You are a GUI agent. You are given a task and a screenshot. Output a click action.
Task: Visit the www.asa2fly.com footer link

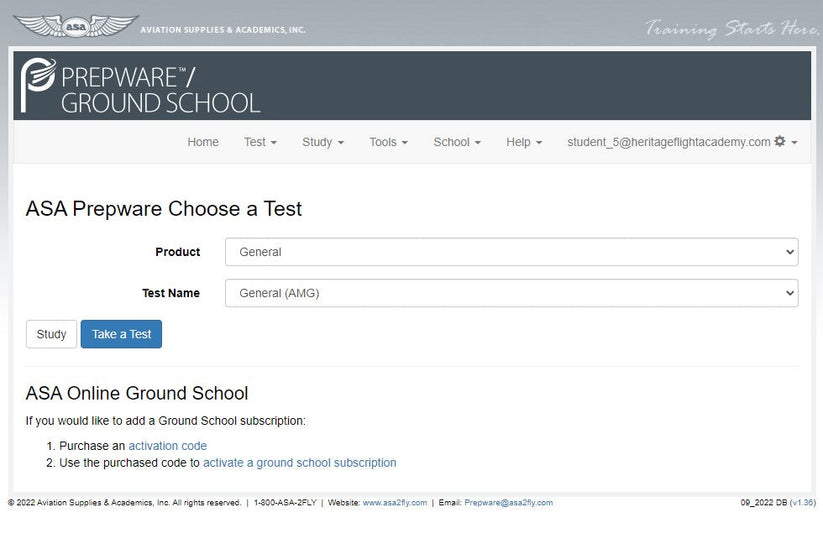pyautogui.click(x=394, y=503)
